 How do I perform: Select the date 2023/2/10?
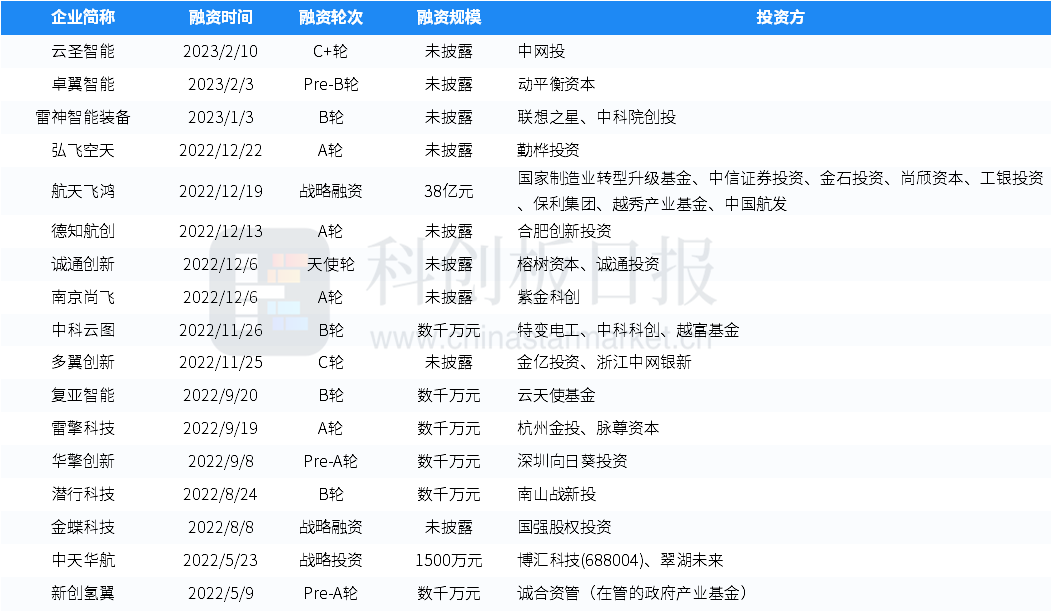(221, 51)
